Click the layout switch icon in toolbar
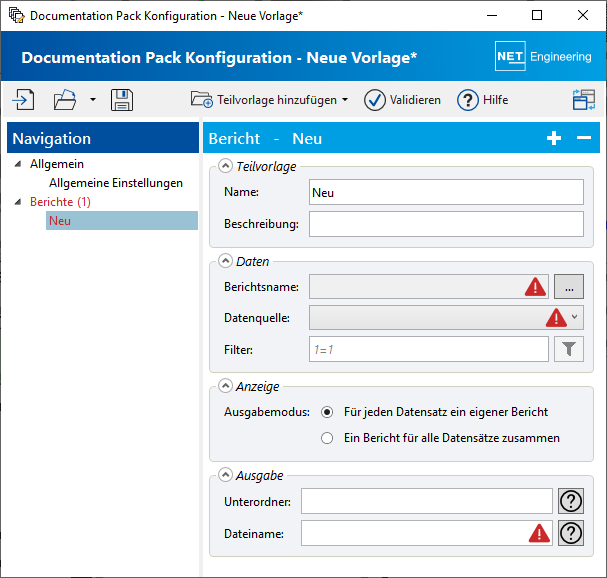 coord(584,100)
